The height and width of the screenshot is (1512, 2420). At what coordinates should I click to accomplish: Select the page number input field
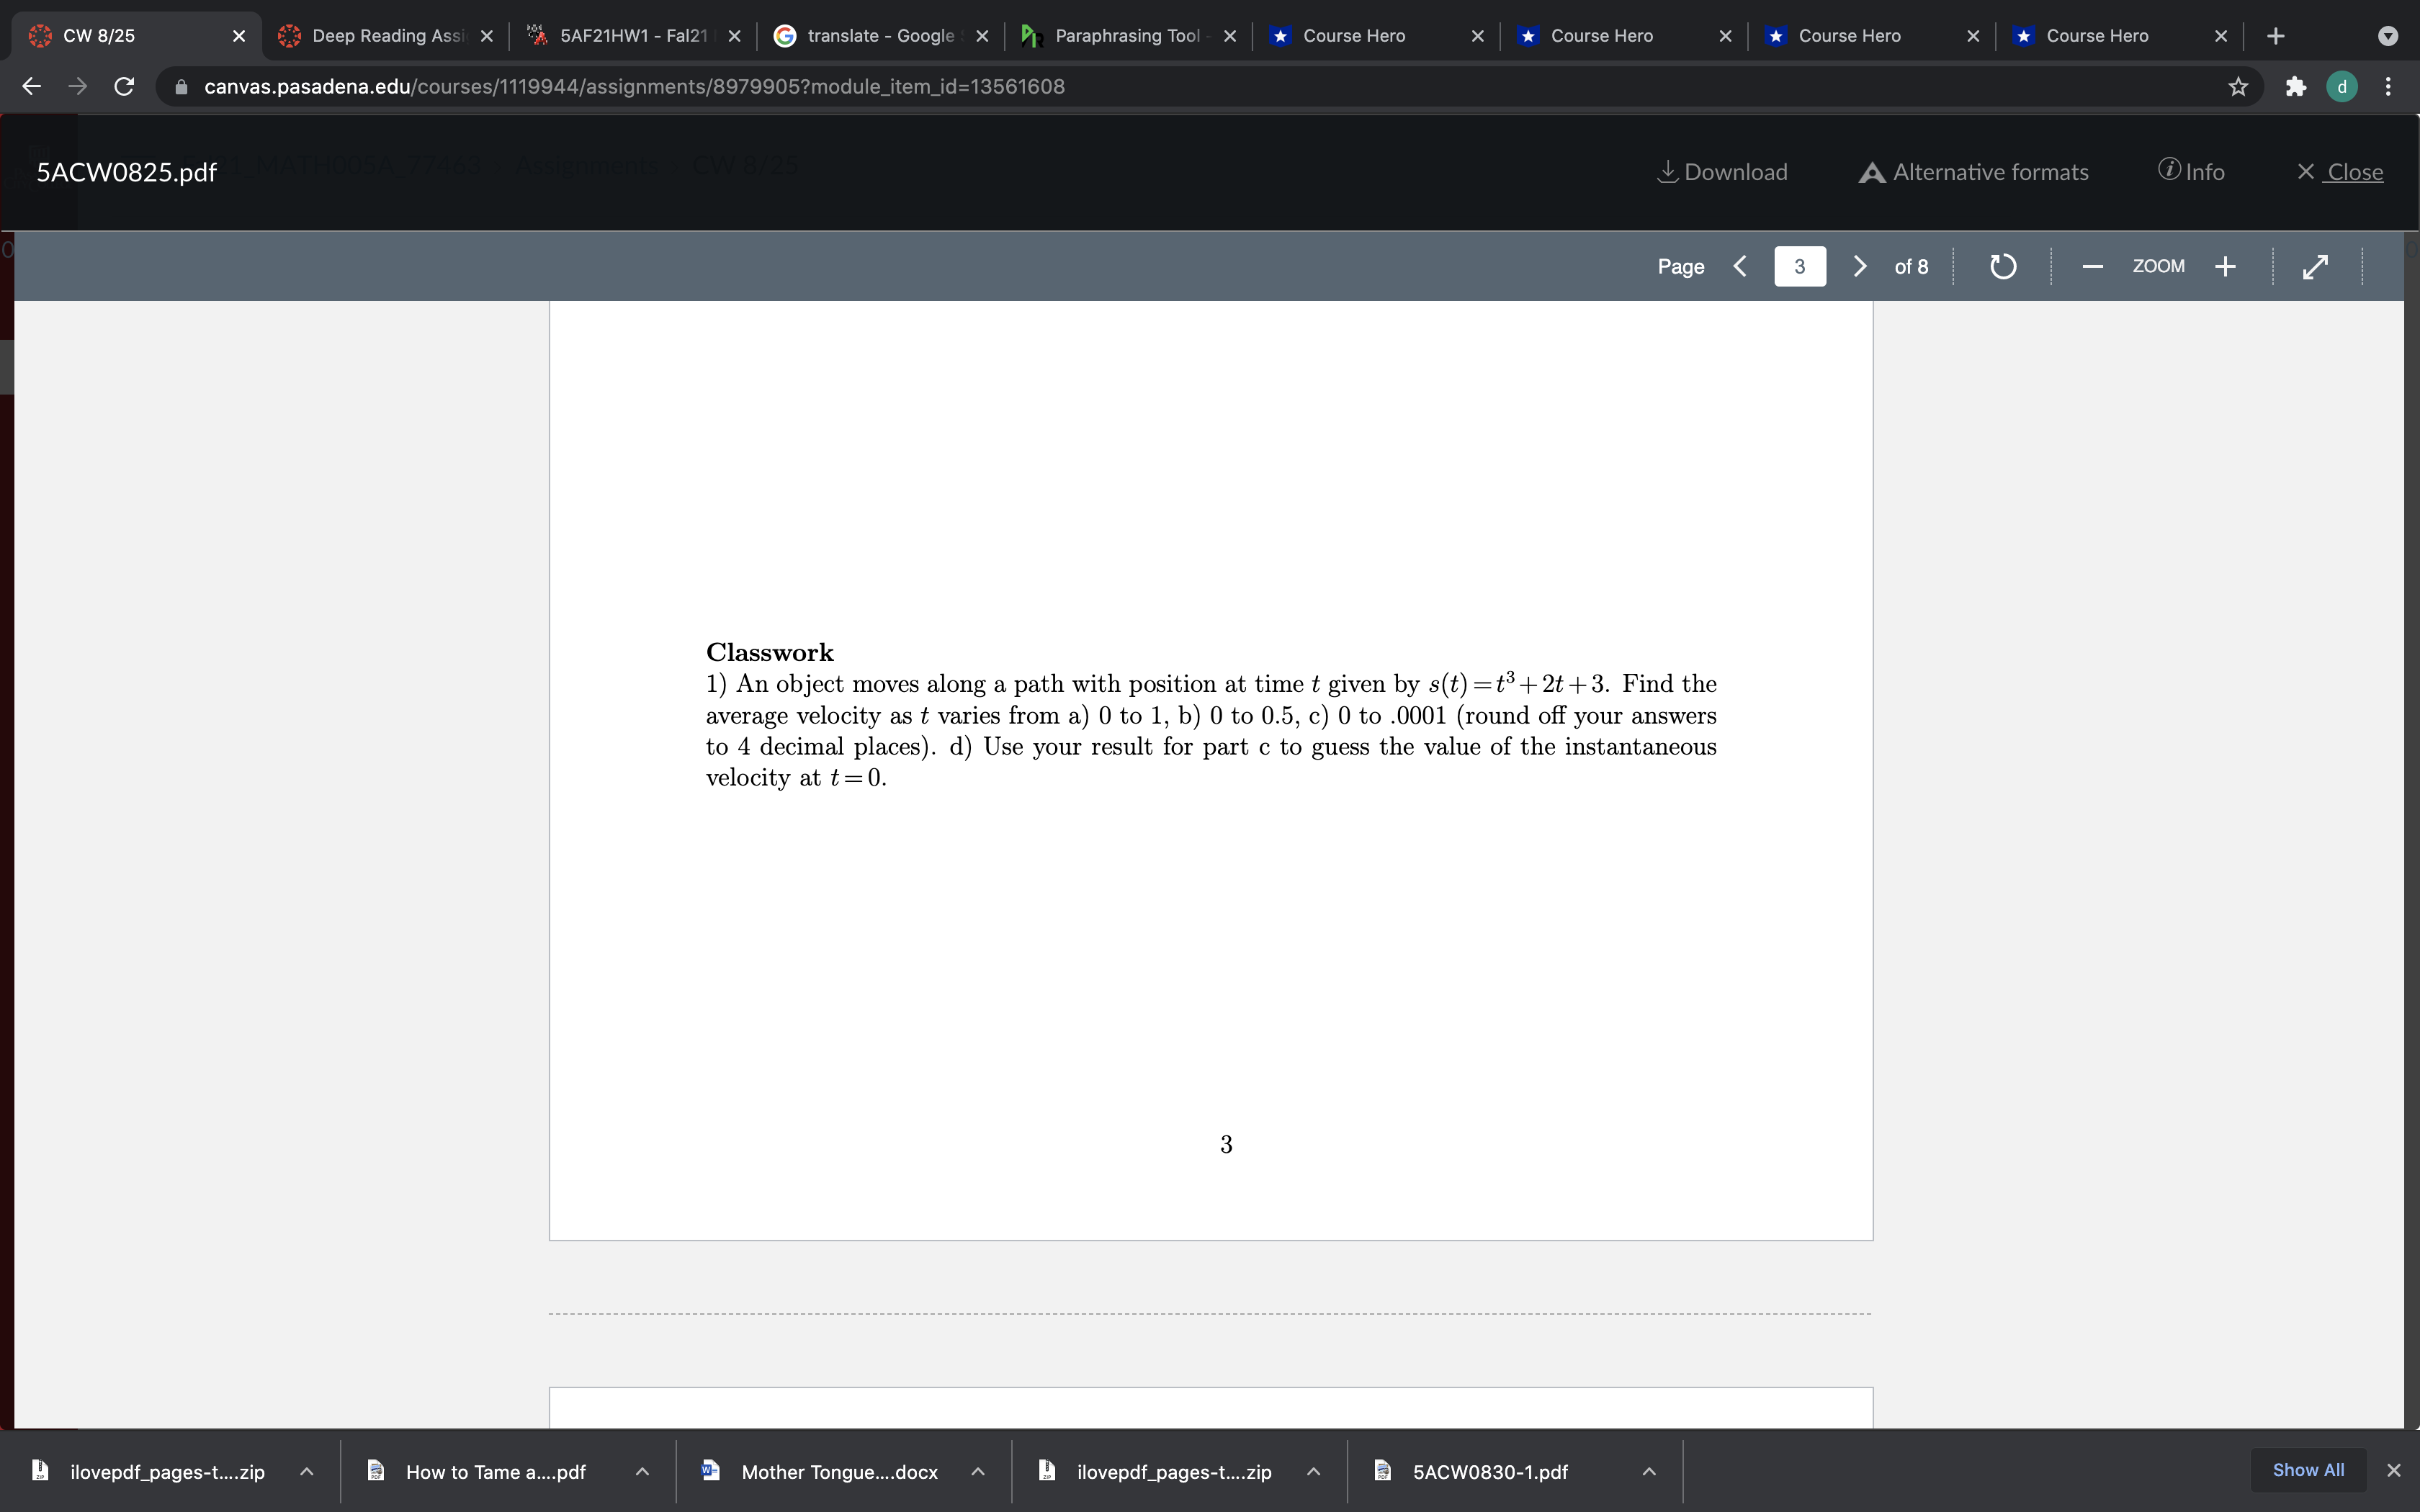(x=1799, y=265)
